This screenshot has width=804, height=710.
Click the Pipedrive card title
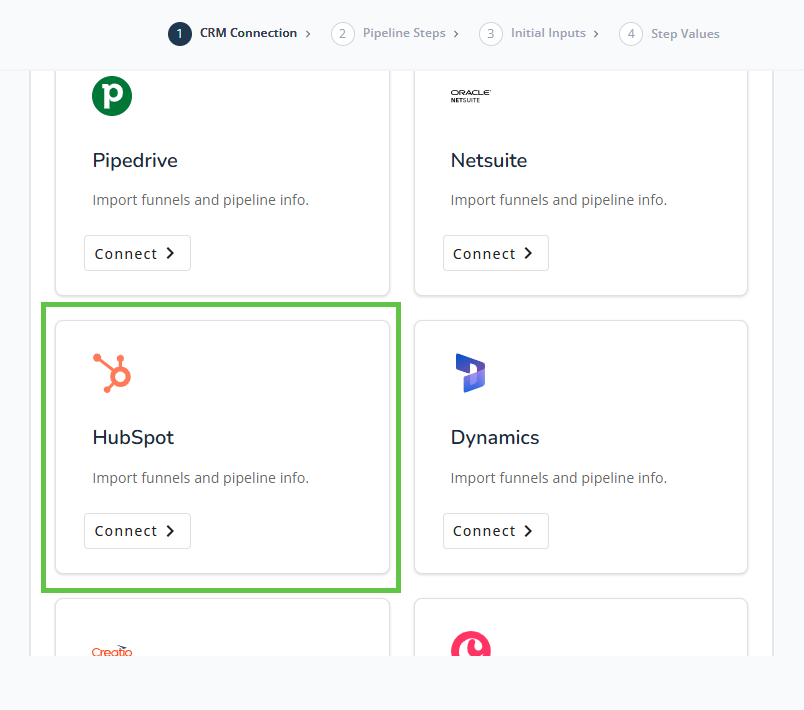pos(135,160)
